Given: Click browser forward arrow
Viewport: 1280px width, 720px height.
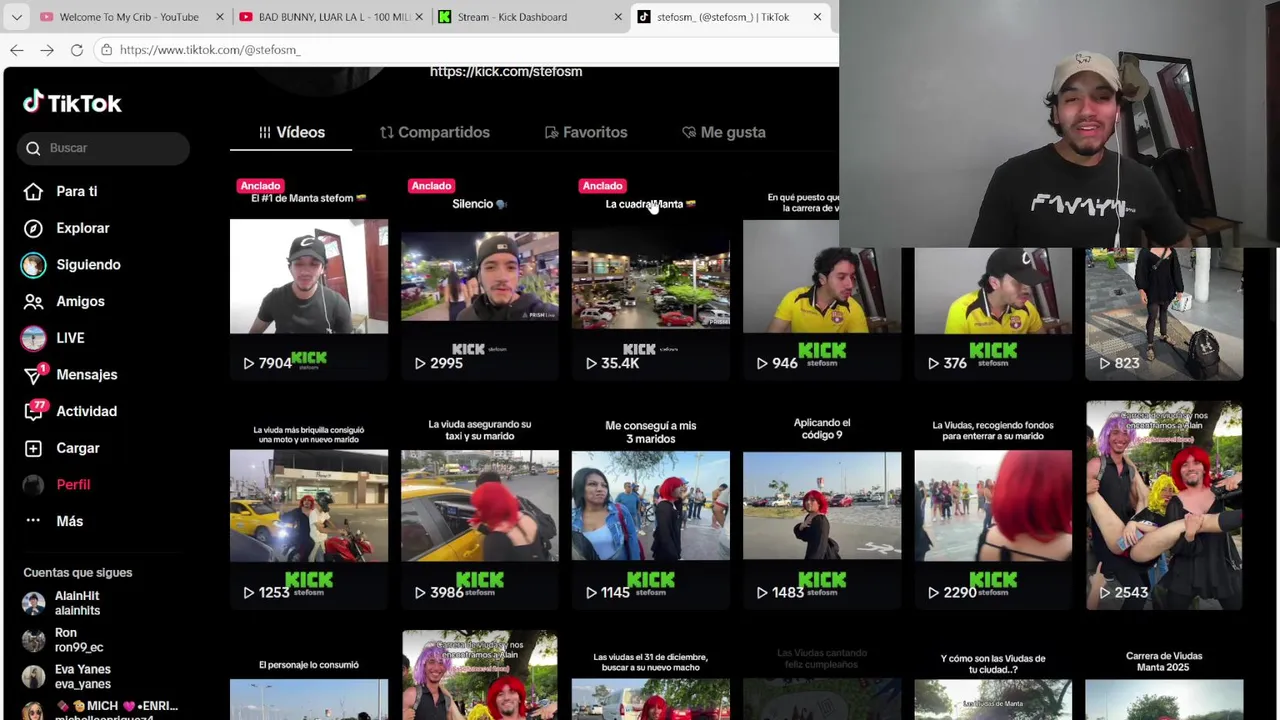Looking at the screenshot, I should (x=47, y=49).
